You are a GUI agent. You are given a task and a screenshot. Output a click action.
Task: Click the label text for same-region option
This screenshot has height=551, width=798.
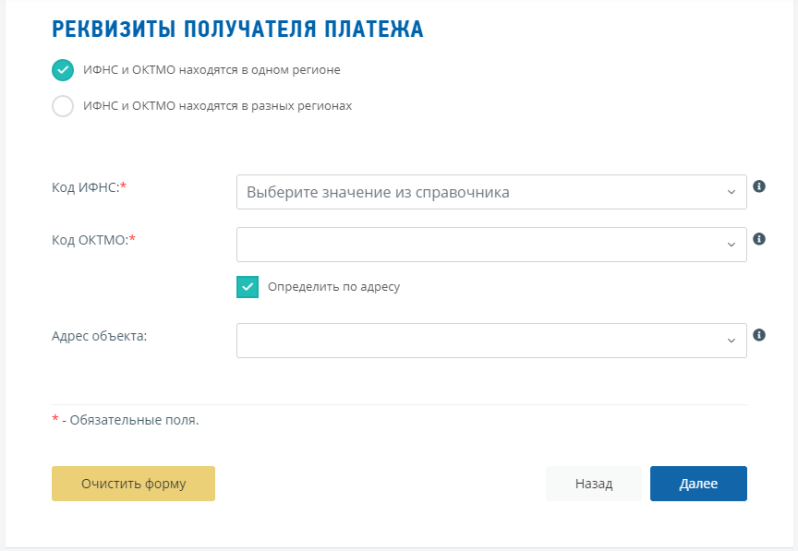[x=212, y=70]
